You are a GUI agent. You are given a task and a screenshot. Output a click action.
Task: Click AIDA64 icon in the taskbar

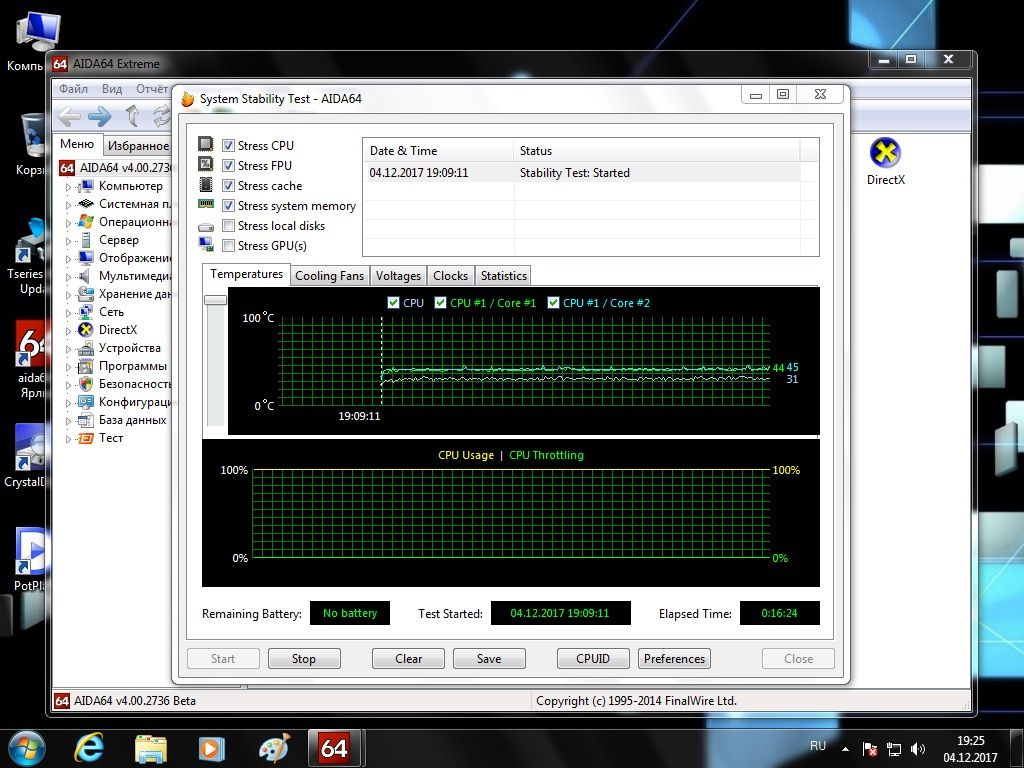point(334,748)
